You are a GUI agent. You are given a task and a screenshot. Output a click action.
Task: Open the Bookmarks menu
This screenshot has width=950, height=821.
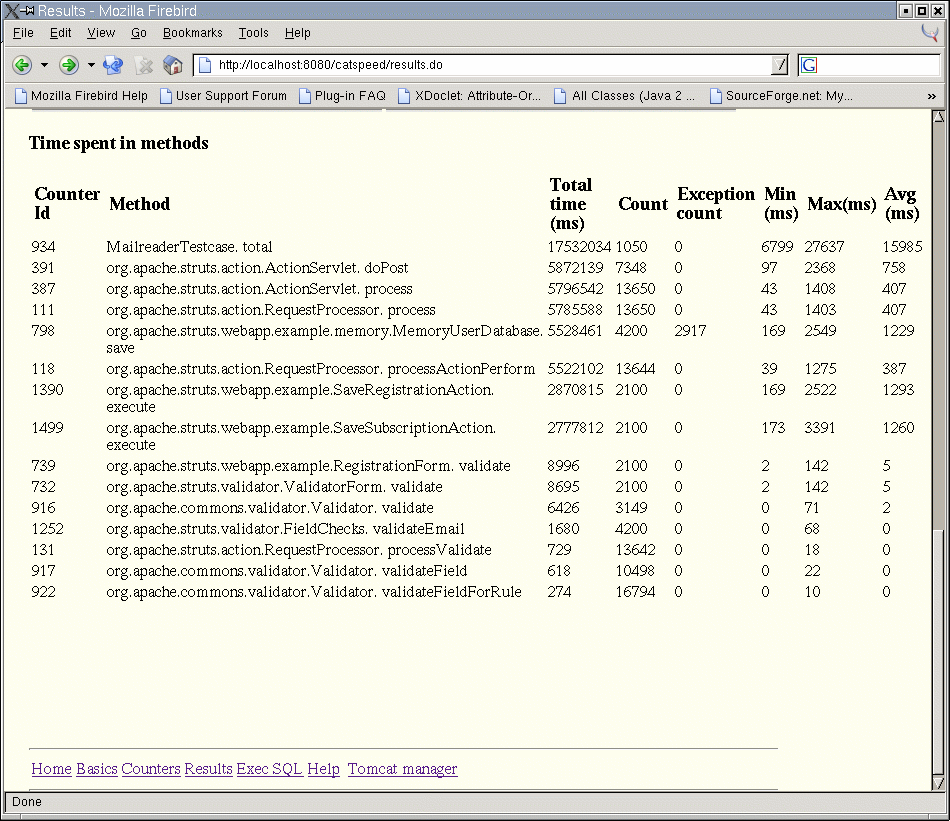tap(192, 33)
